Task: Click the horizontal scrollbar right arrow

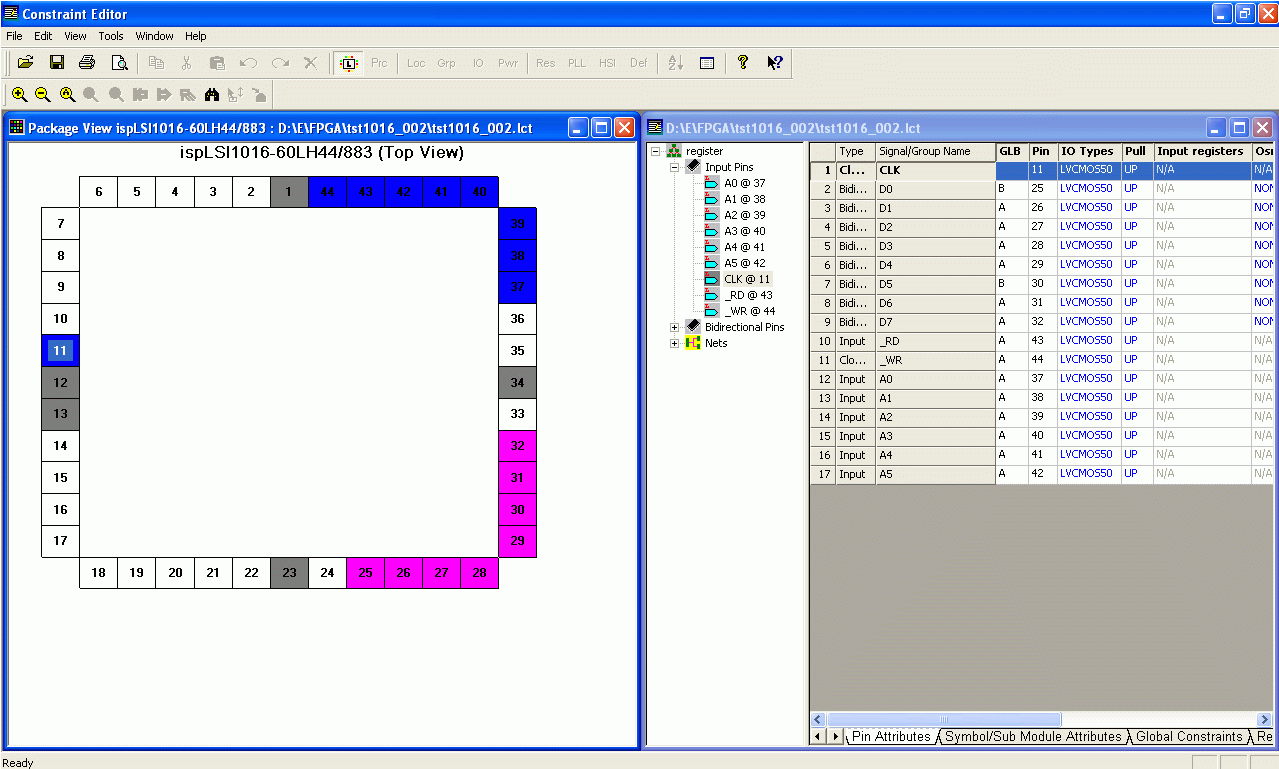Action: tap(1264, 720)
